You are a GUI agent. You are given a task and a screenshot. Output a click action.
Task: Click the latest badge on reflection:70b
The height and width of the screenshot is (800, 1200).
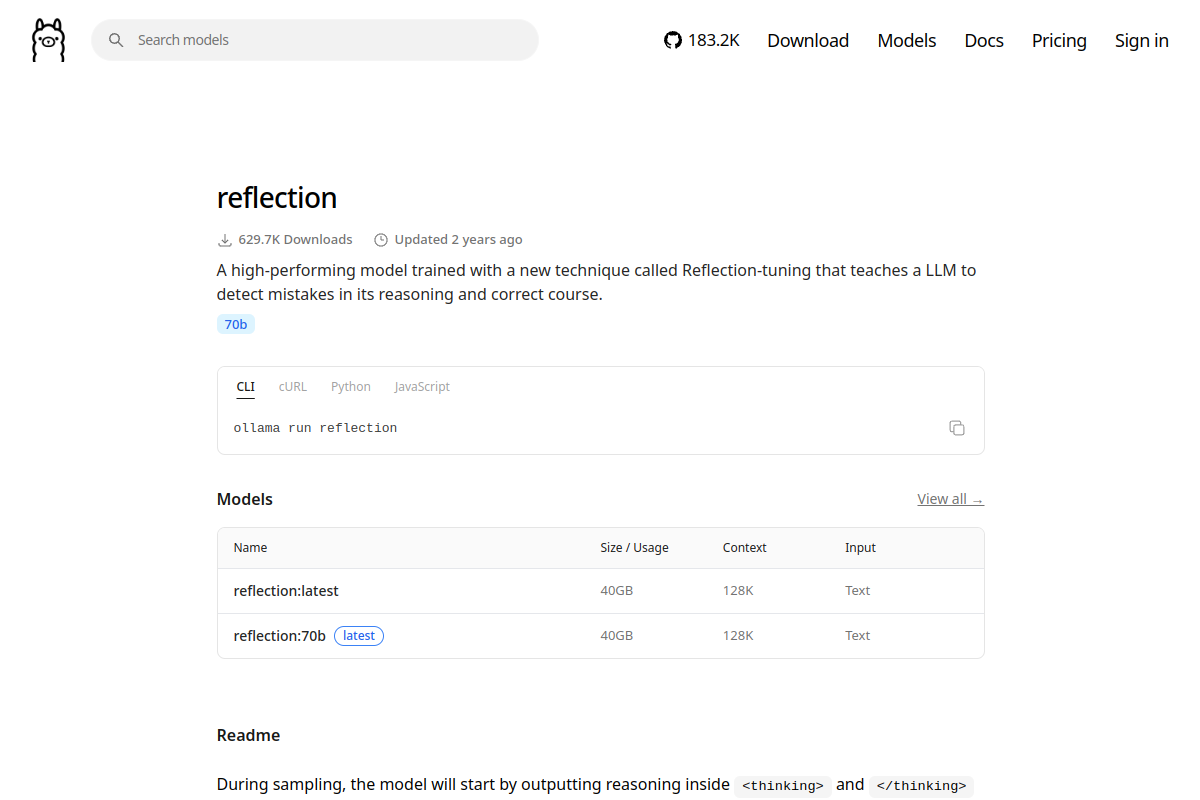coord(359,636)
